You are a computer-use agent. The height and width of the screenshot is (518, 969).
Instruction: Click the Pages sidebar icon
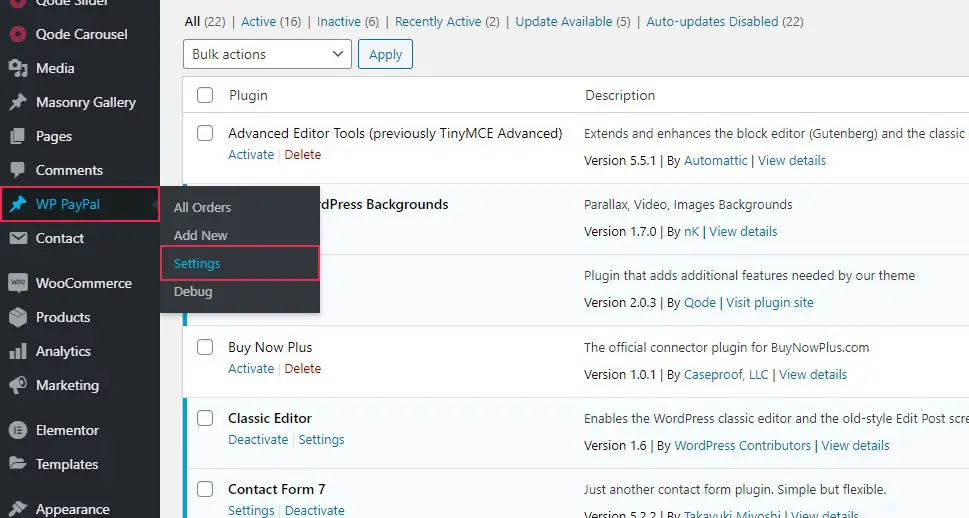pyautogui.click(x=18, y=136)
